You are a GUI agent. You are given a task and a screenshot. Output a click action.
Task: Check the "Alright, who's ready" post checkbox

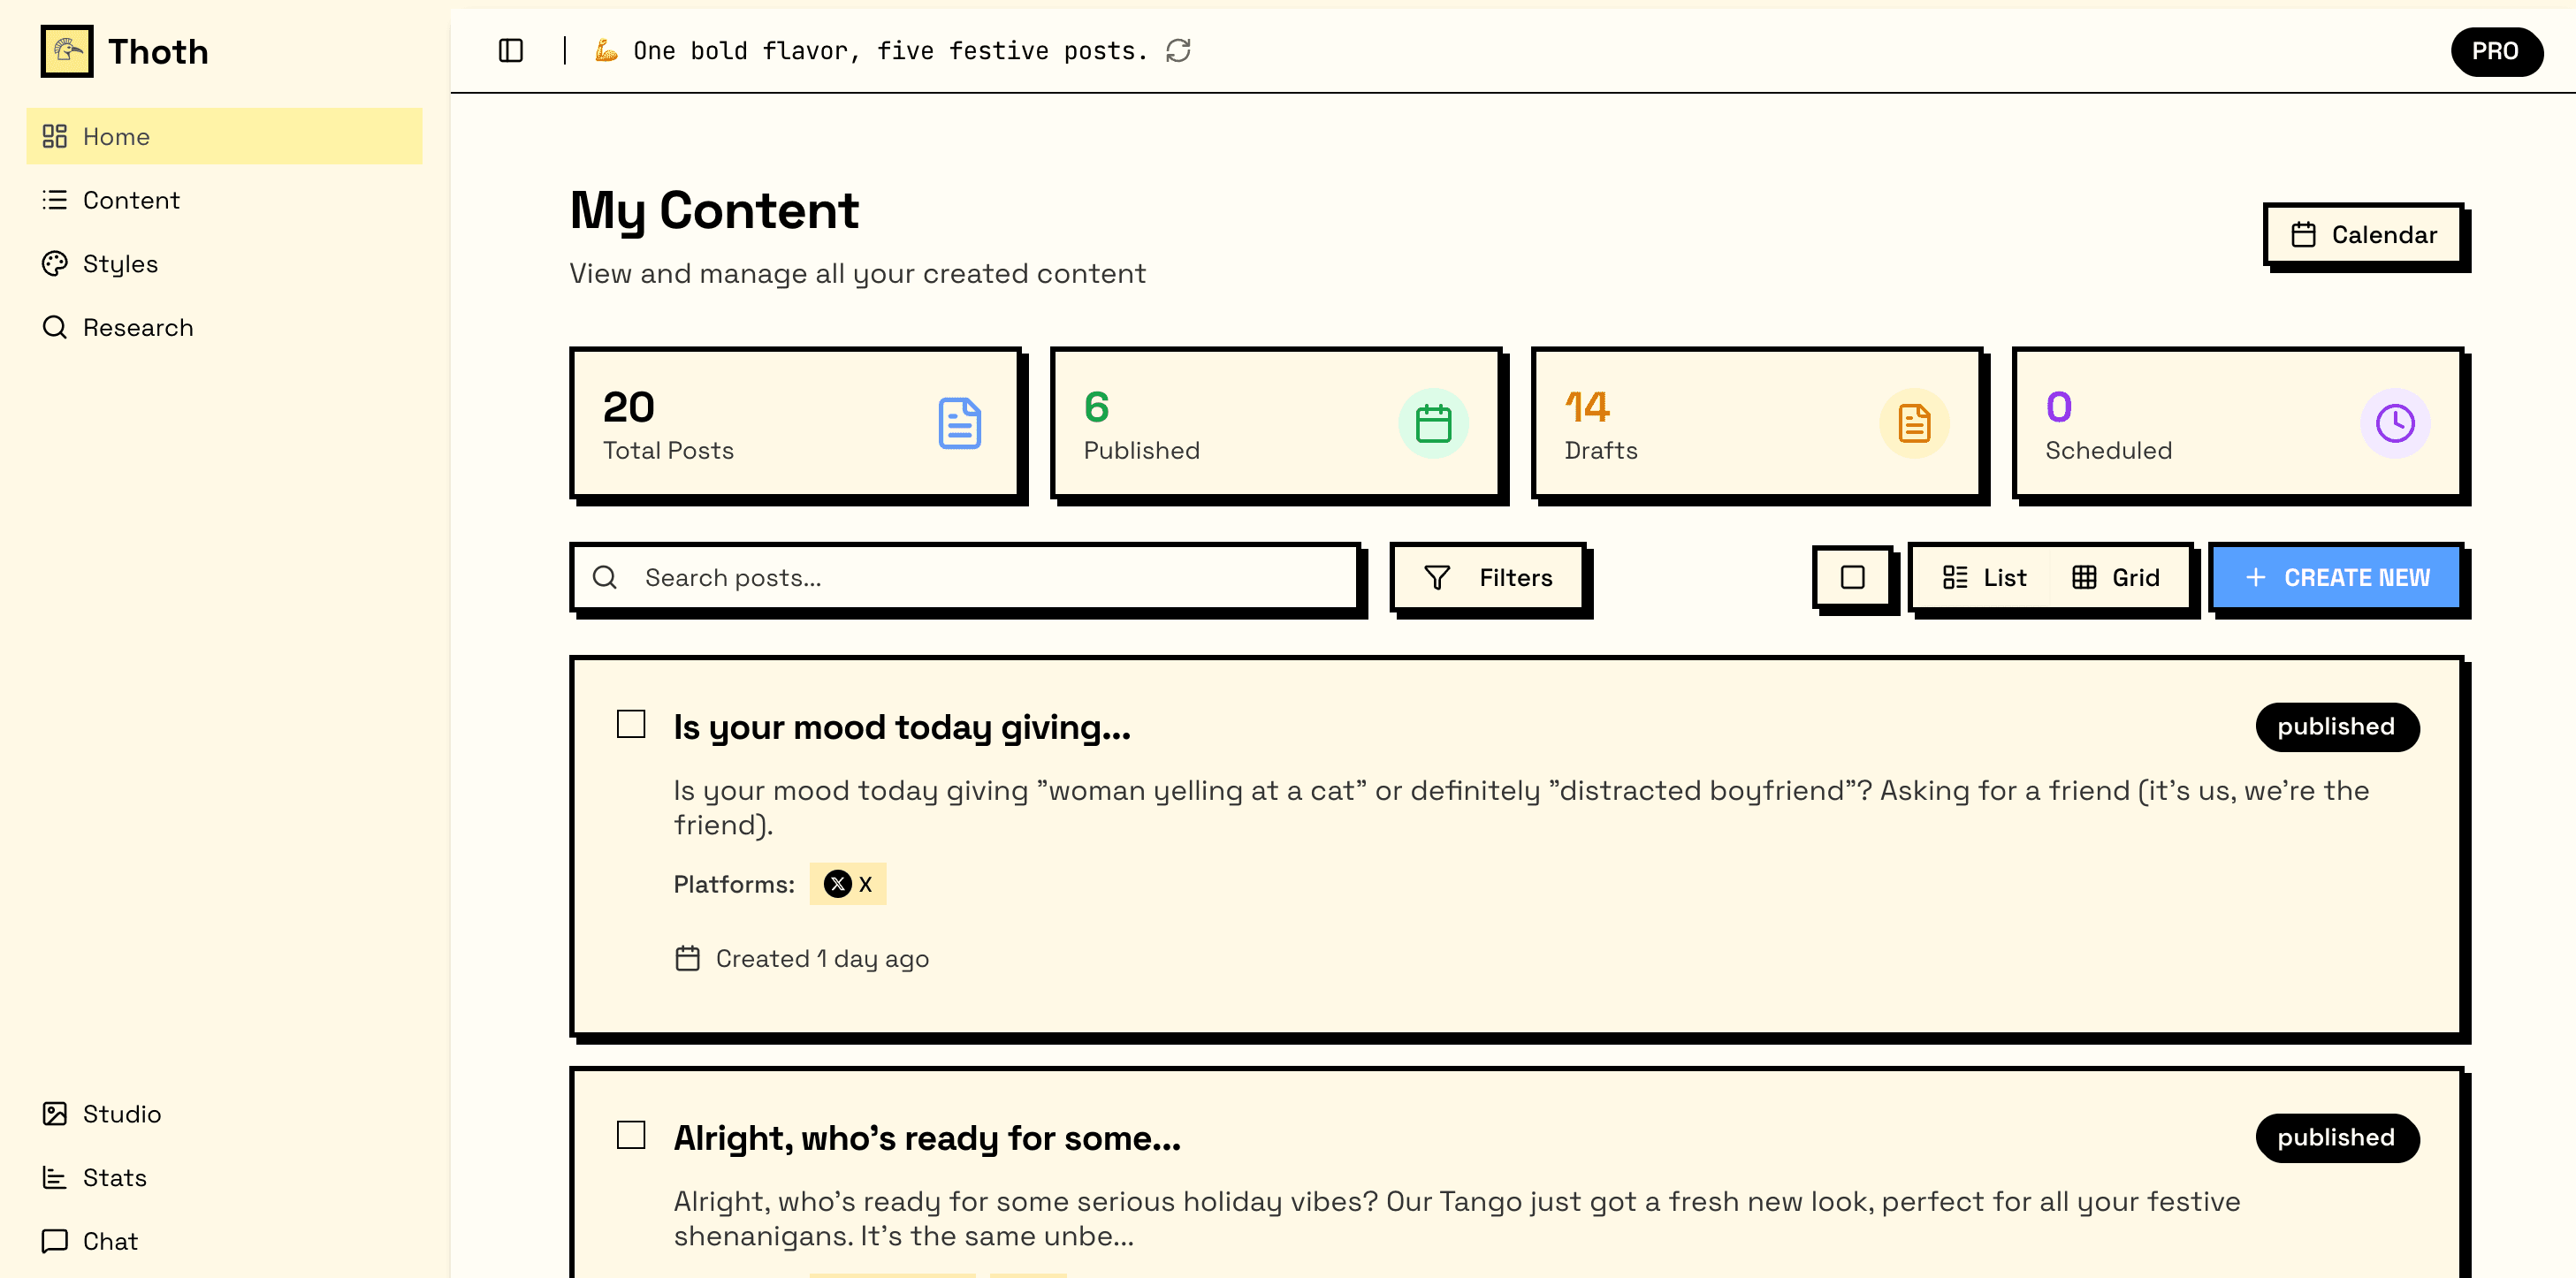coord(631,1135)
